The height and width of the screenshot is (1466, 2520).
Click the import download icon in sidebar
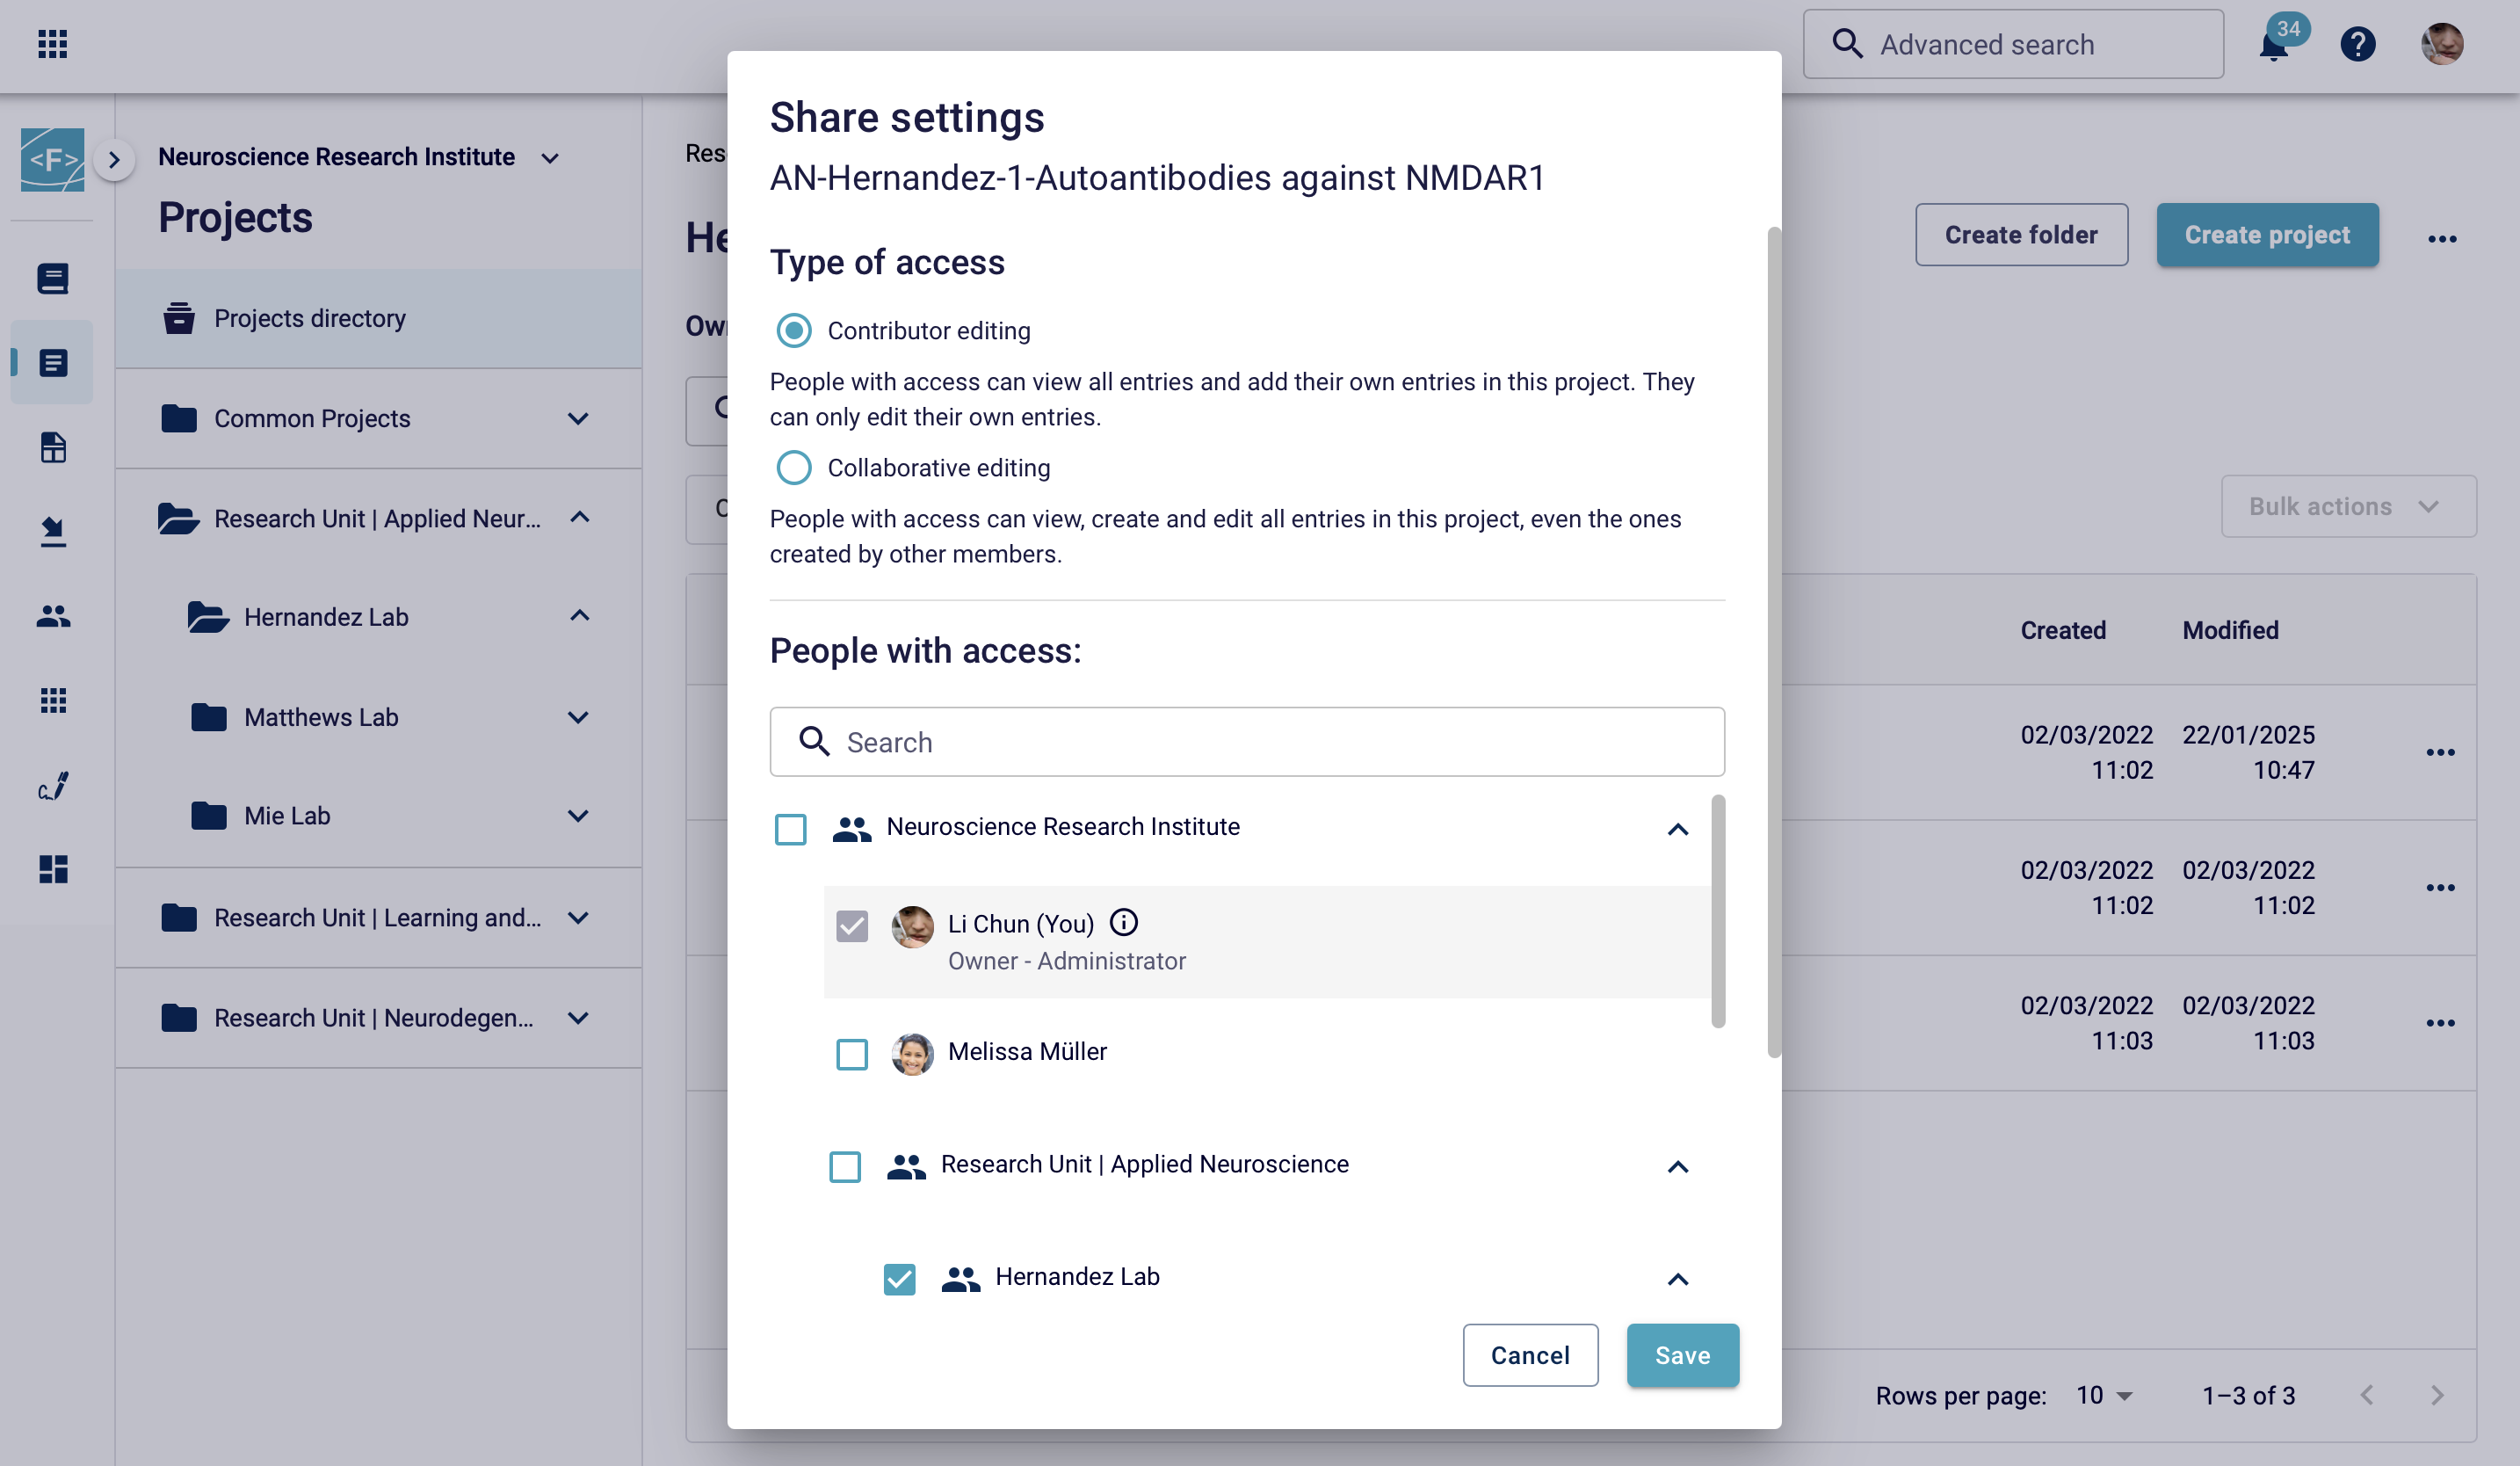(53, 531)
